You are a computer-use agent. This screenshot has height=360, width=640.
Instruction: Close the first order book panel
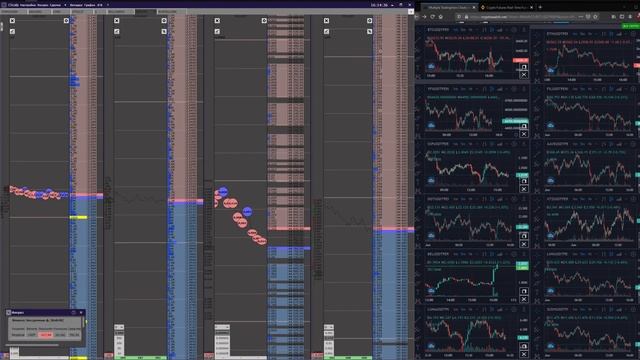[12, 20]
